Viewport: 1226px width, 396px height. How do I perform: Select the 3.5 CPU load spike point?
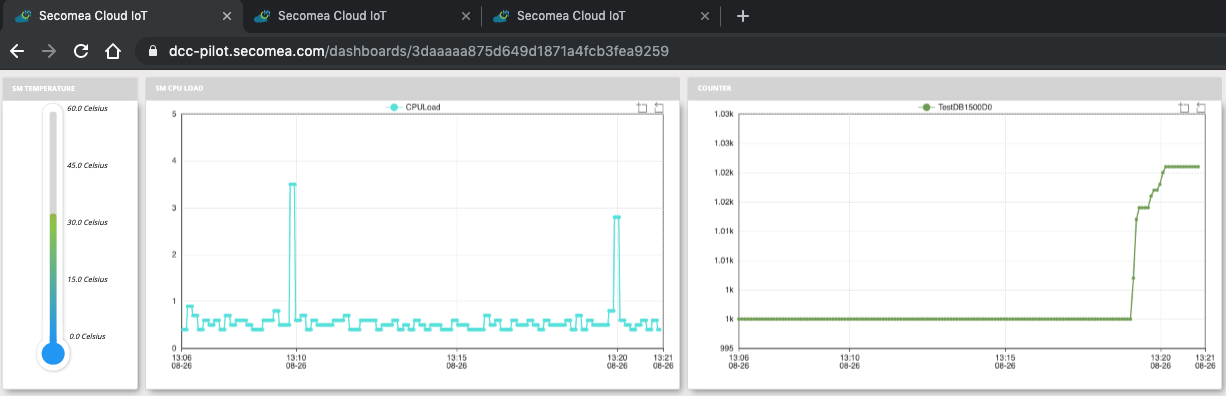(x=292, y=184)
